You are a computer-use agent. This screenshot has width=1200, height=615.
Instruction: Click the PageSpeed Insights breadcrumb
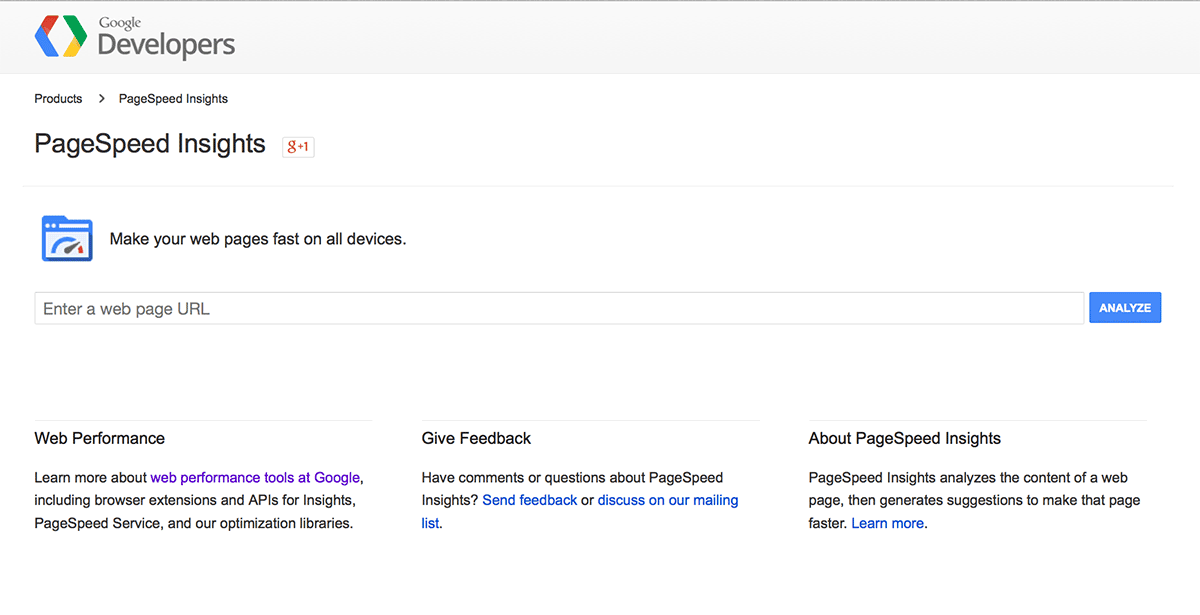pyautogui.click(x=173, y=99)
